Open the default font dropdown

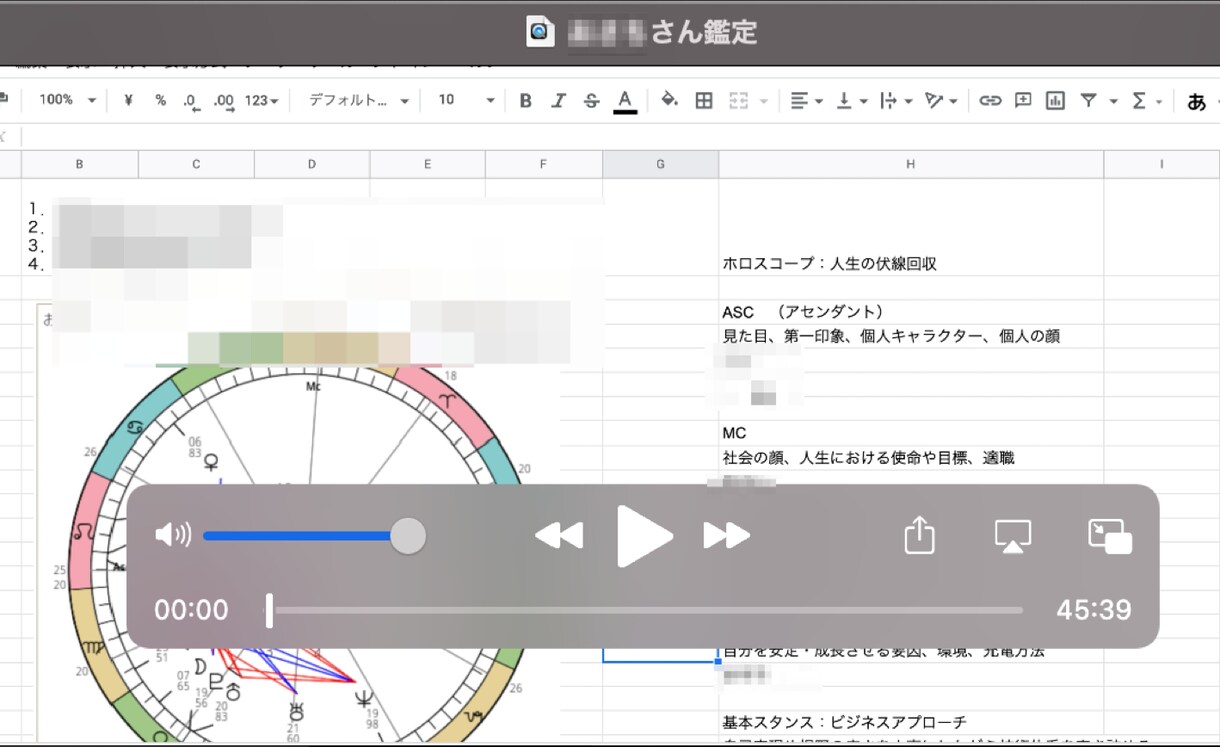(x=358, y=100)
